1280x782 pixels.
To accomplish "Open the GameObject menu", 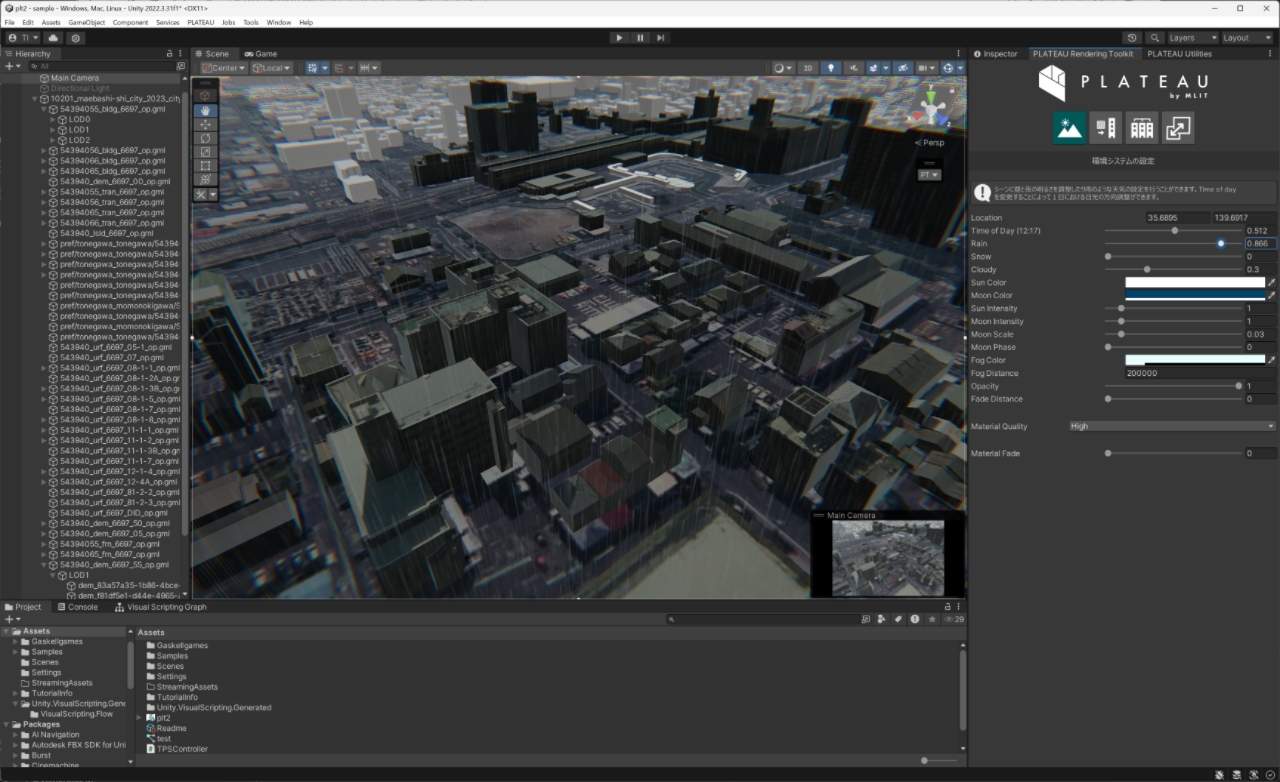I will pyautogui.click(x=87, y=22).
